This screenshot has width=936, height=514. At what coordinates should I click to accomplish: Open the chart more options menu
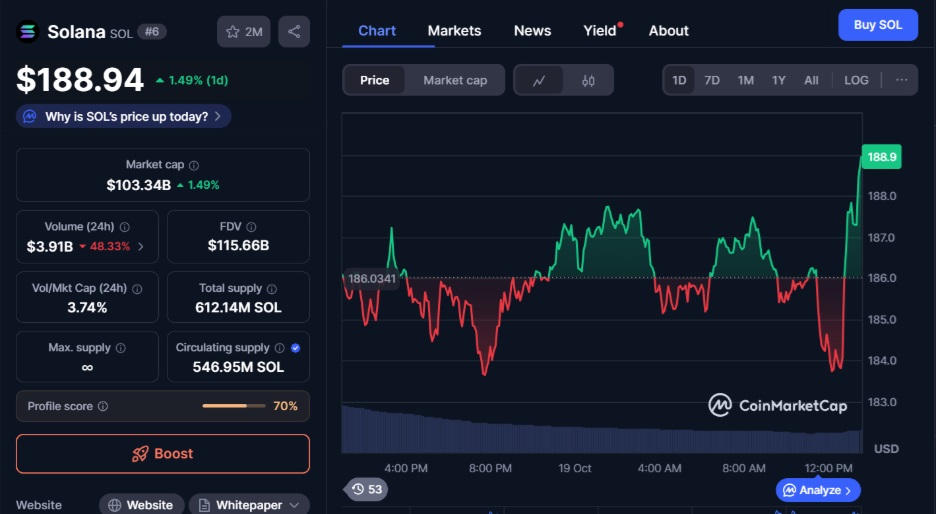(x=901, y=80)
